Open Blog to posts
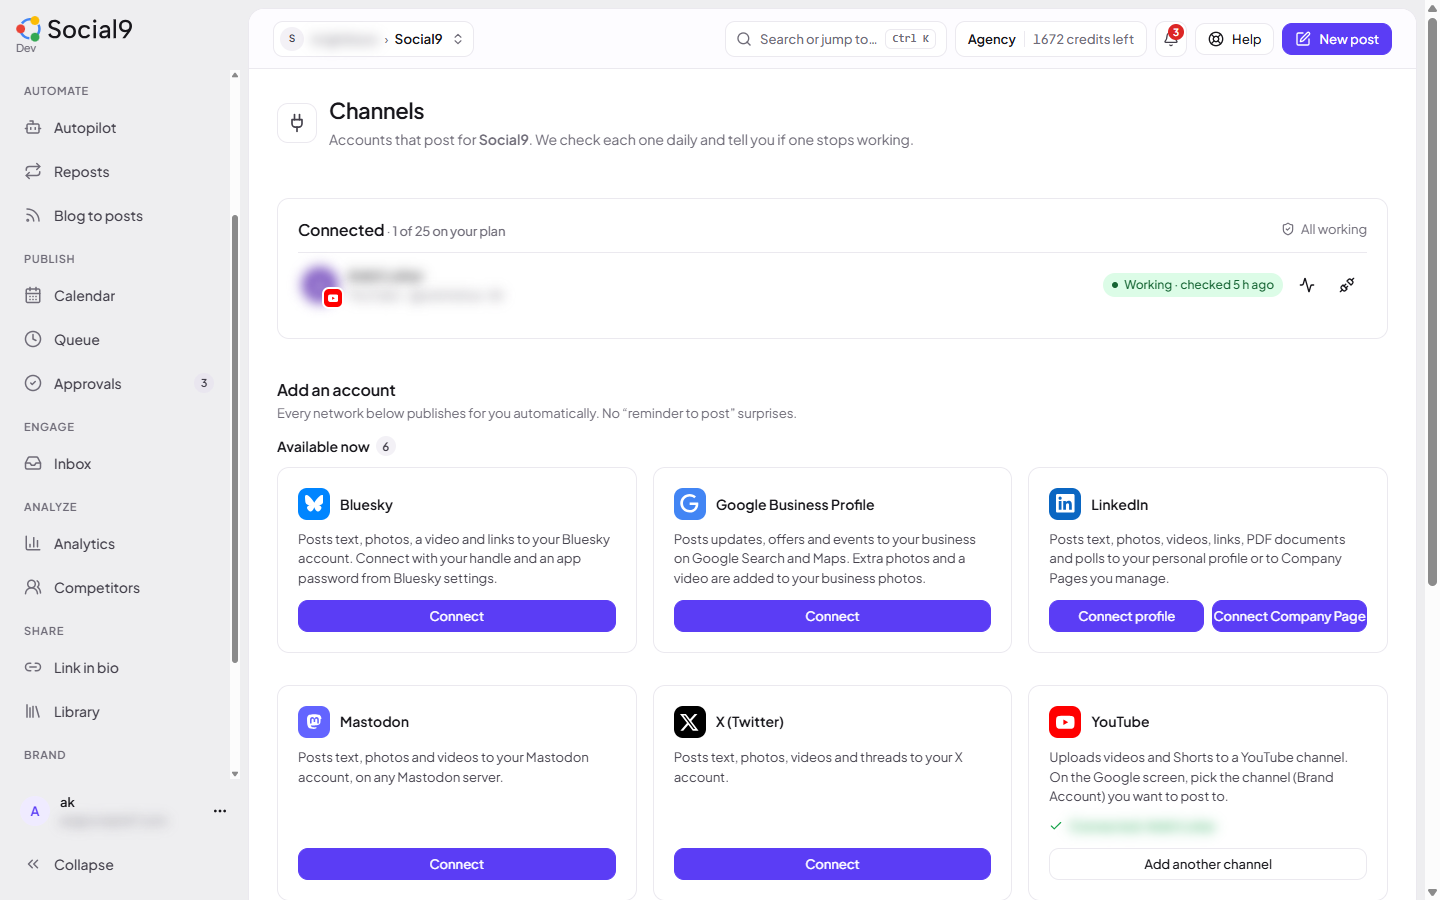The image size is (1440, 900). pyautogui.click(x=119, y=216)
